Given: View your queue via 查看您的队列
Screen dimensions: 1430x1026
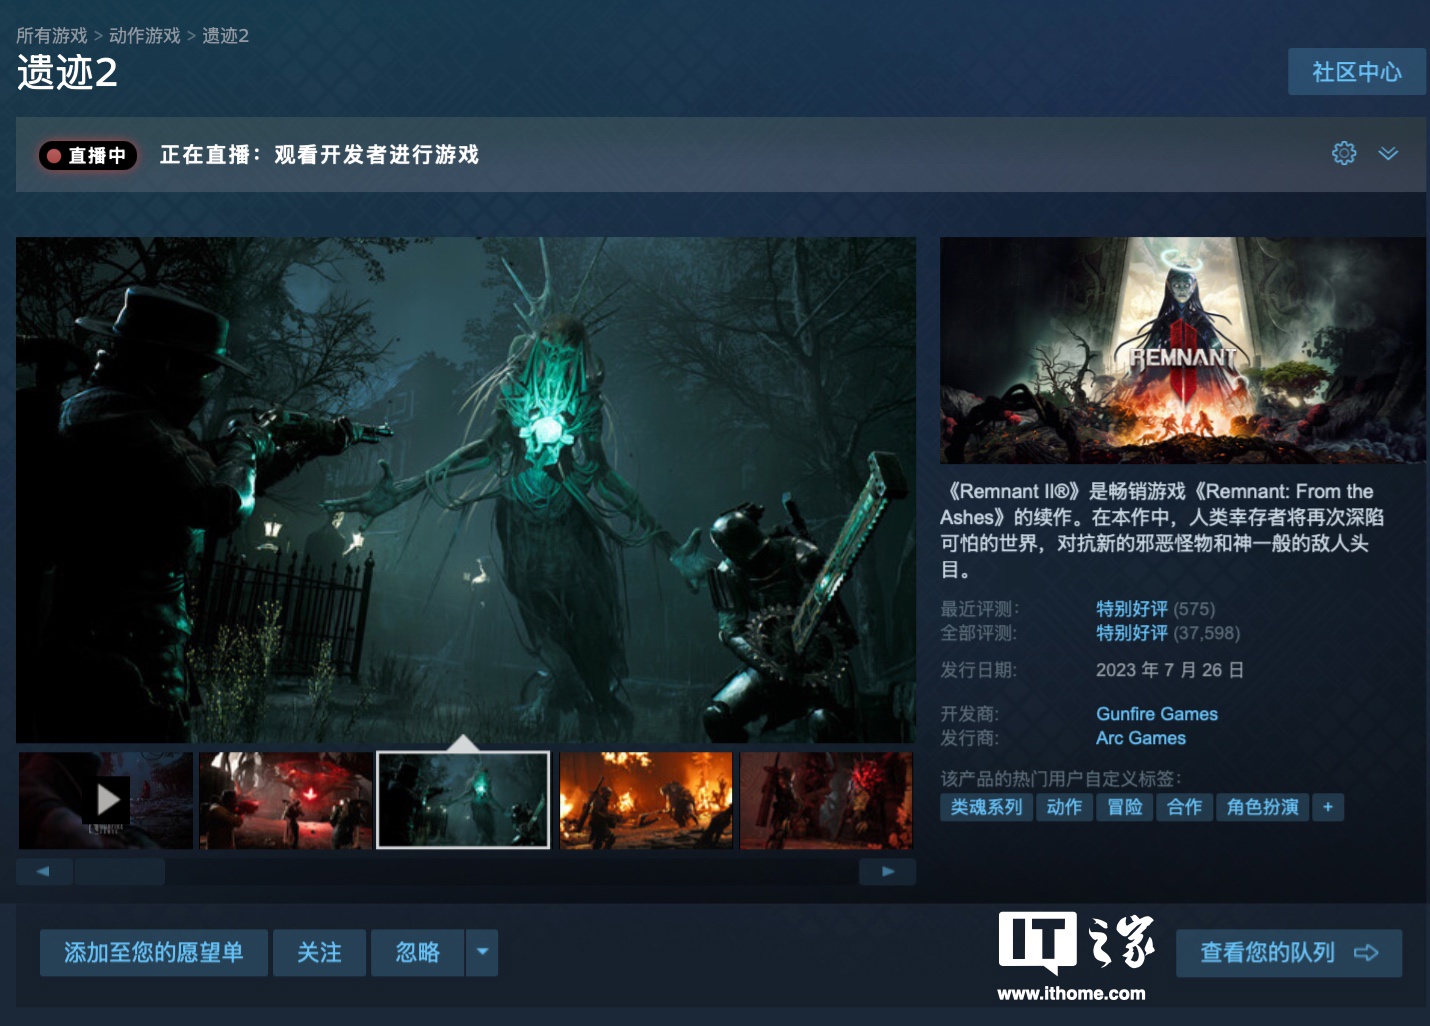Looking at the screenshot, I should pyautogui.click(x=1288, y=952).
